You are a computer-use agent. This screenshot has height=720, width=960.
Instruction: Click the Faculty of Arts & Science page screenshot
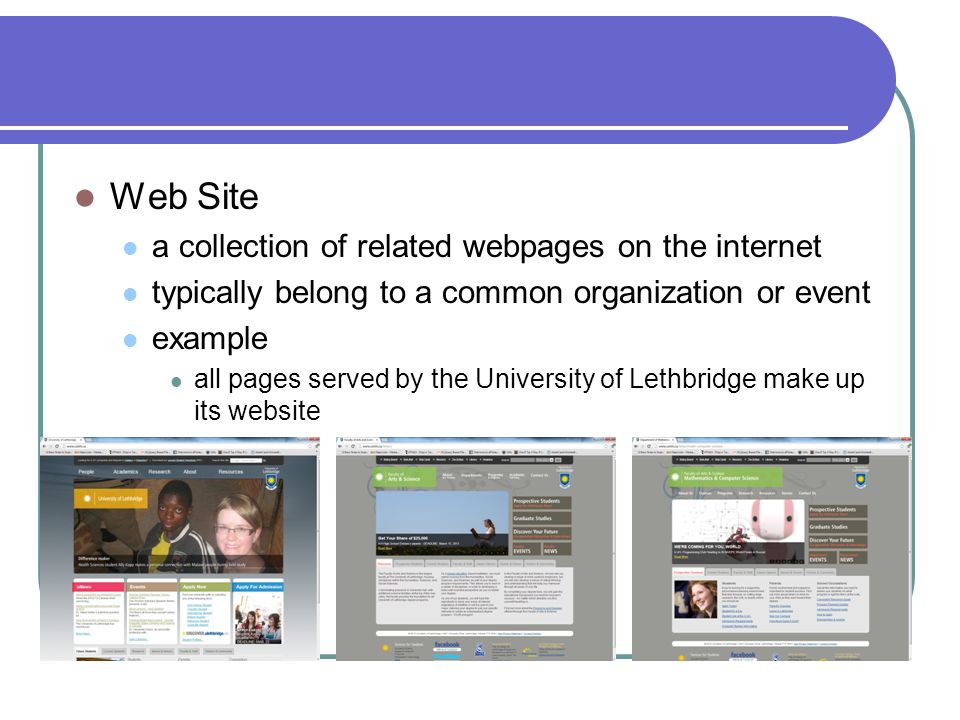pos(475,549)
